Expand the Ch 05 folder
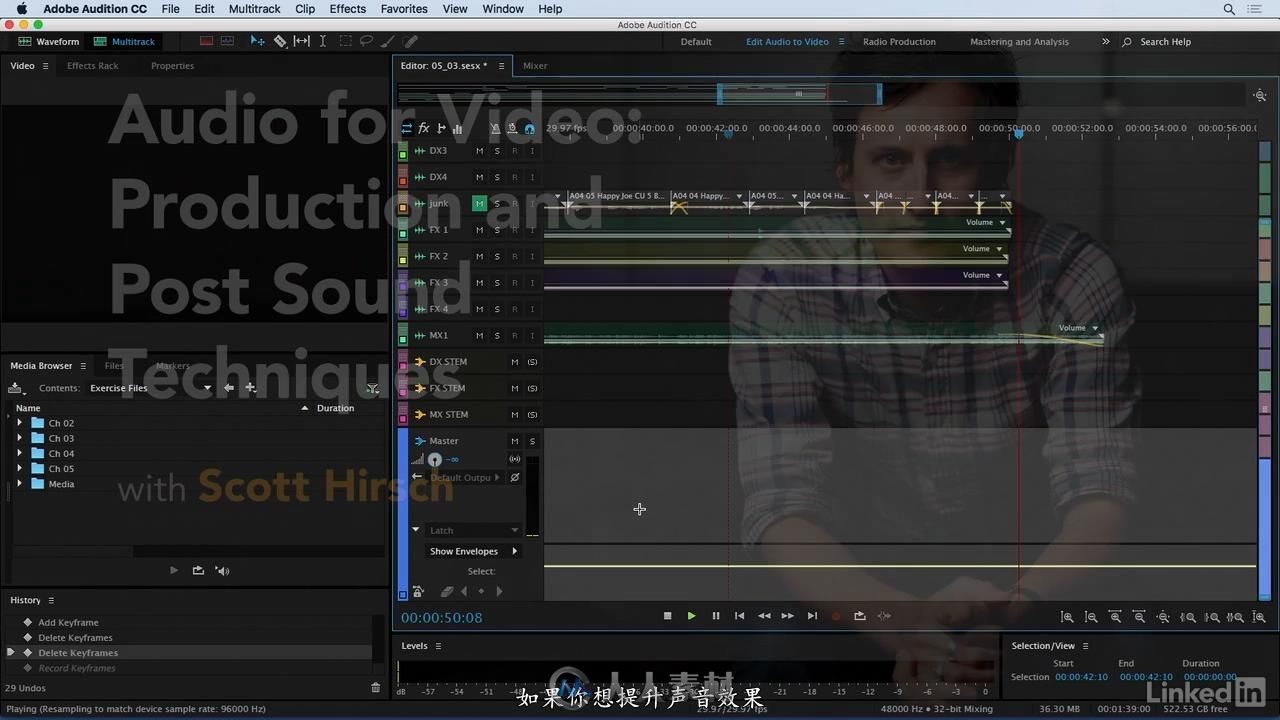Screen dimensions: 1280x720 pyautogui.click(x=19, y=468)
